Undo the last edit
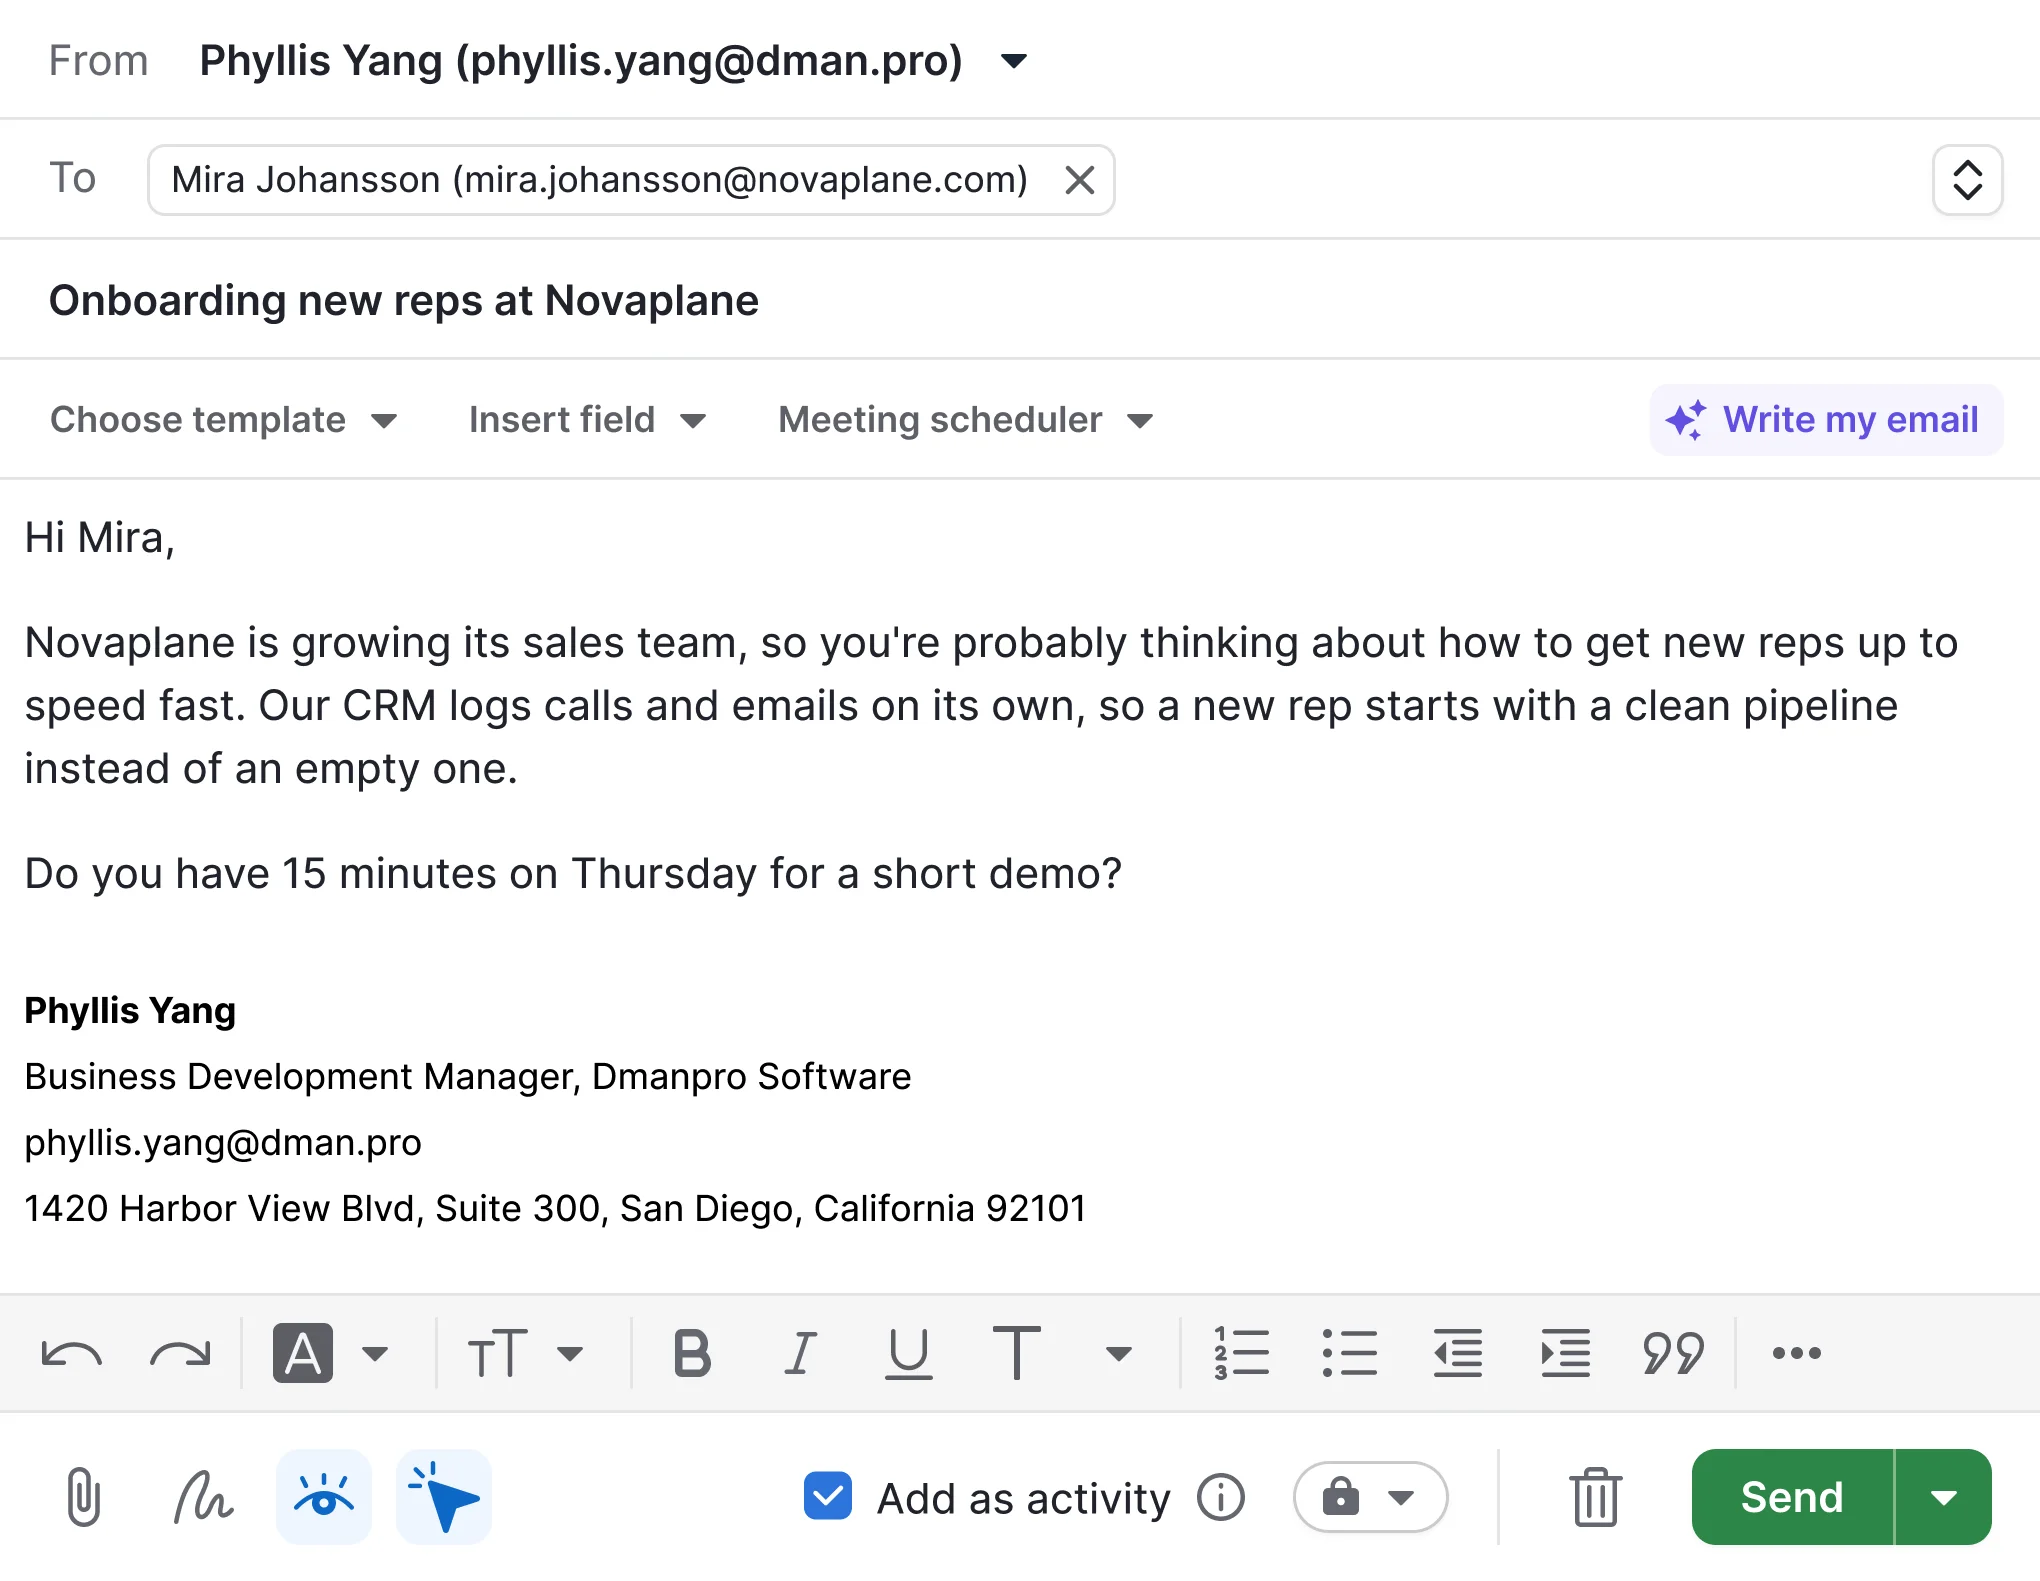 coord(71,1354)
